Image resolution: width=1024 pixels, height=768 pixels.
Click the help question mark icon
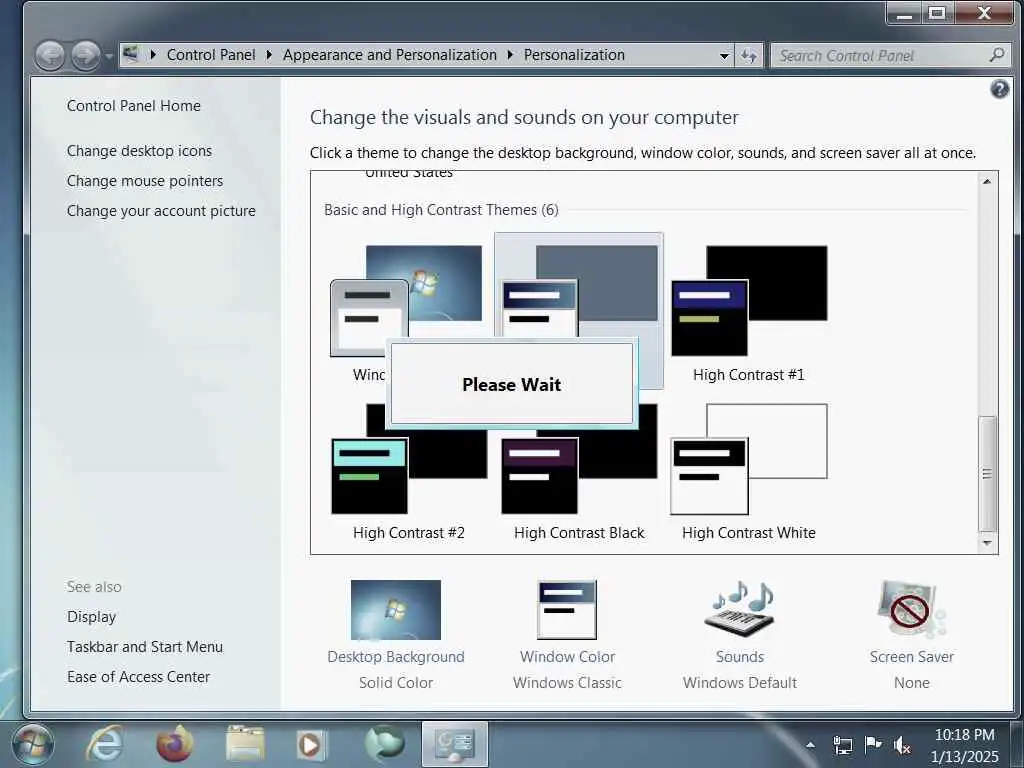tap(999, 89)
